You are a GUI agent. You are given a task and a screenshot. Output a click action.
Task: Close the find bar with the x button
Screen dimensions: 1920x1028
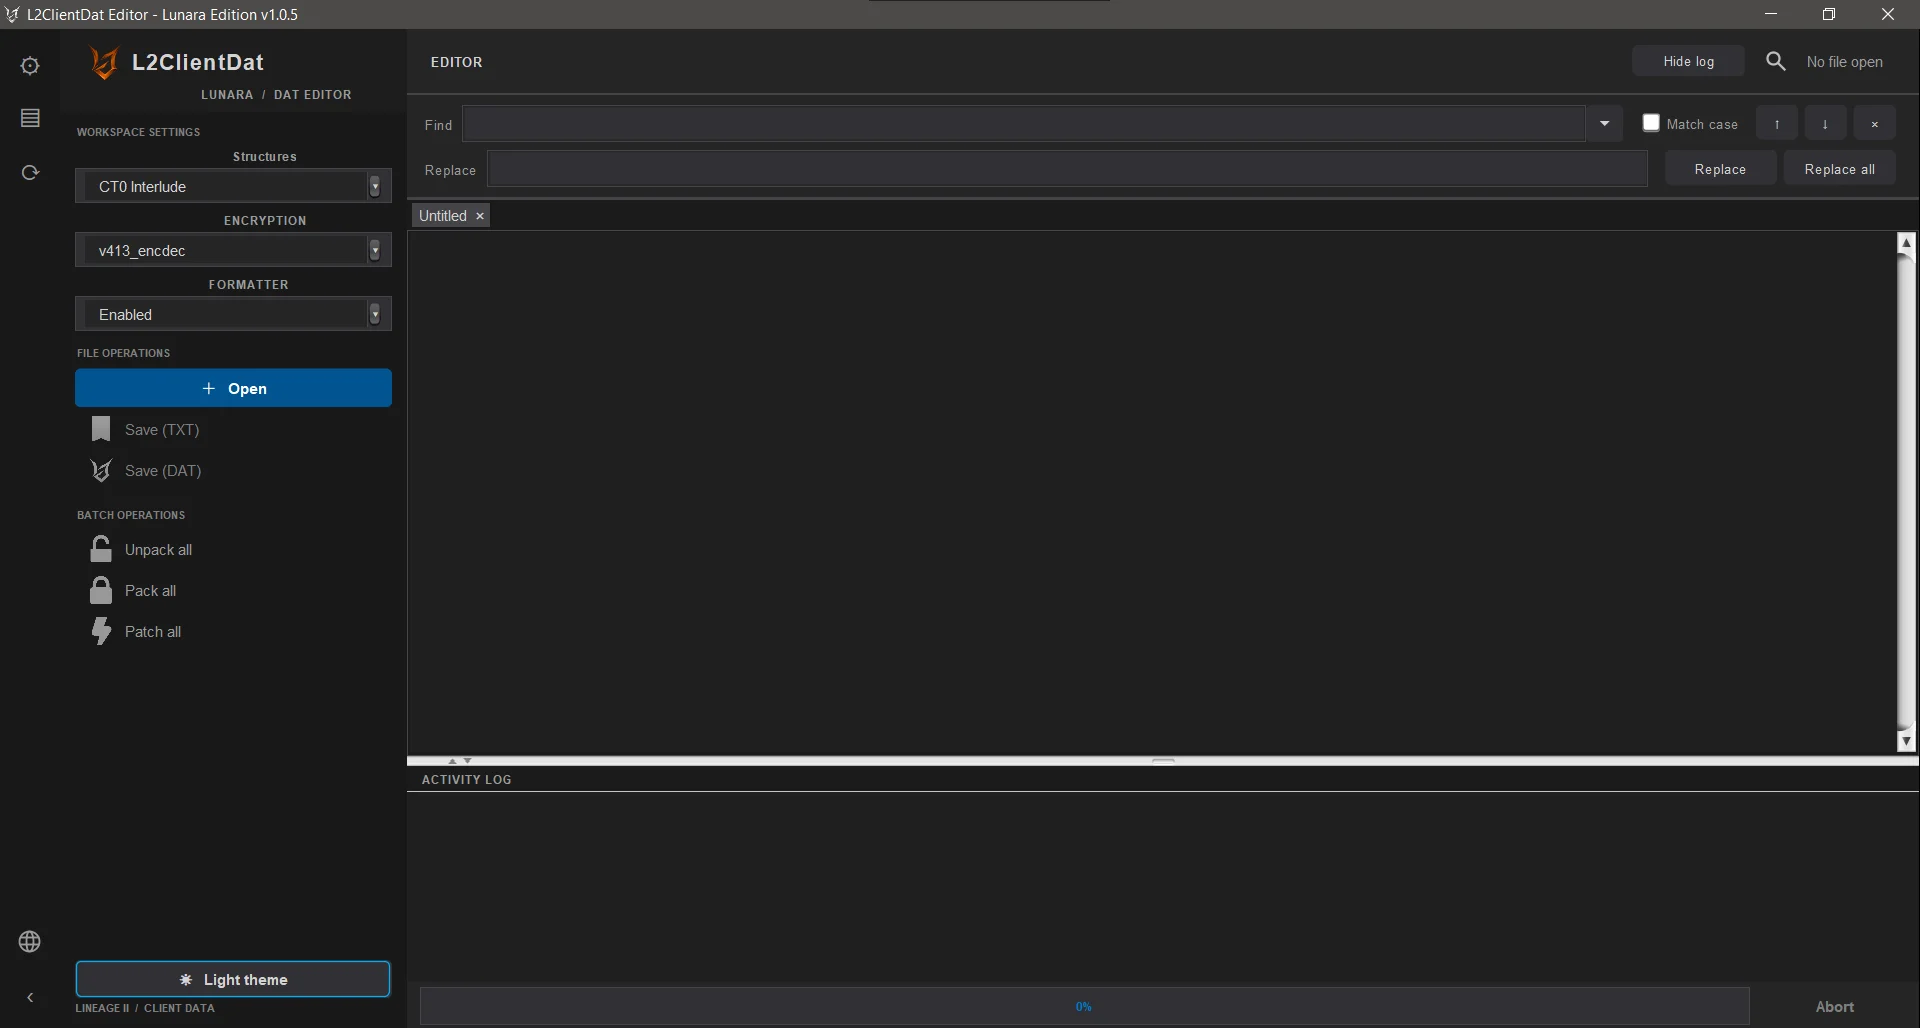pos(1875,124)
